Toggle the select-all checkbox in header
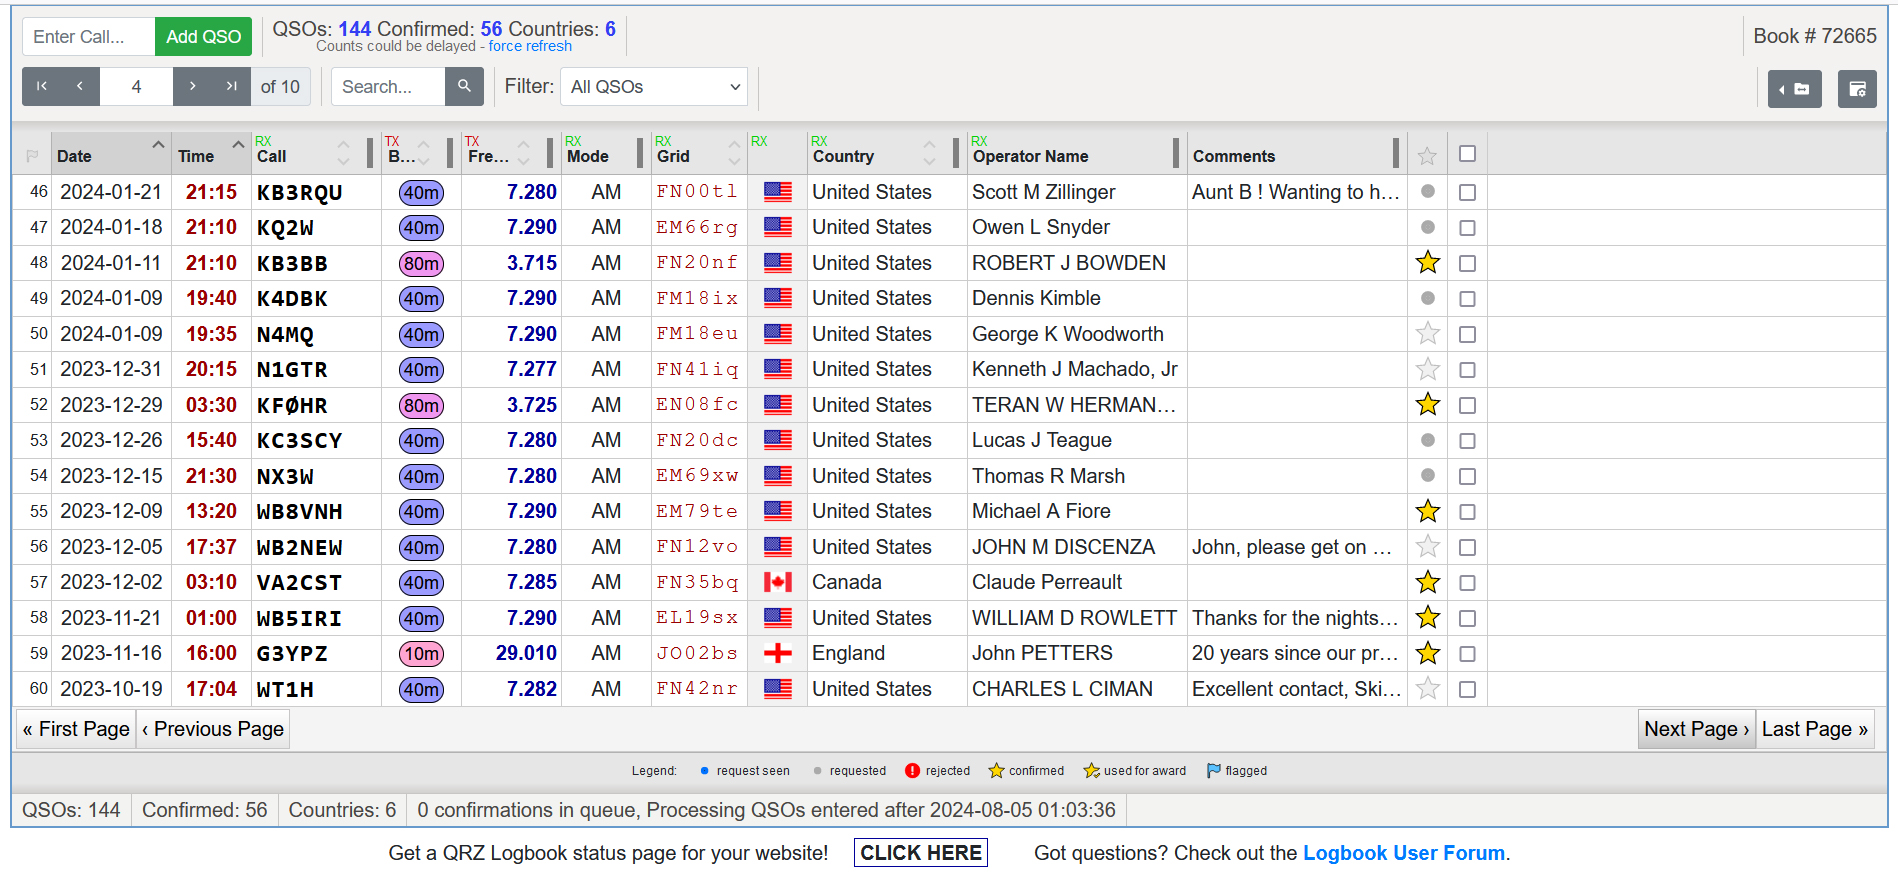Image resolution: width=1898 pixels, height=889 pixels. coord(1467,154)
